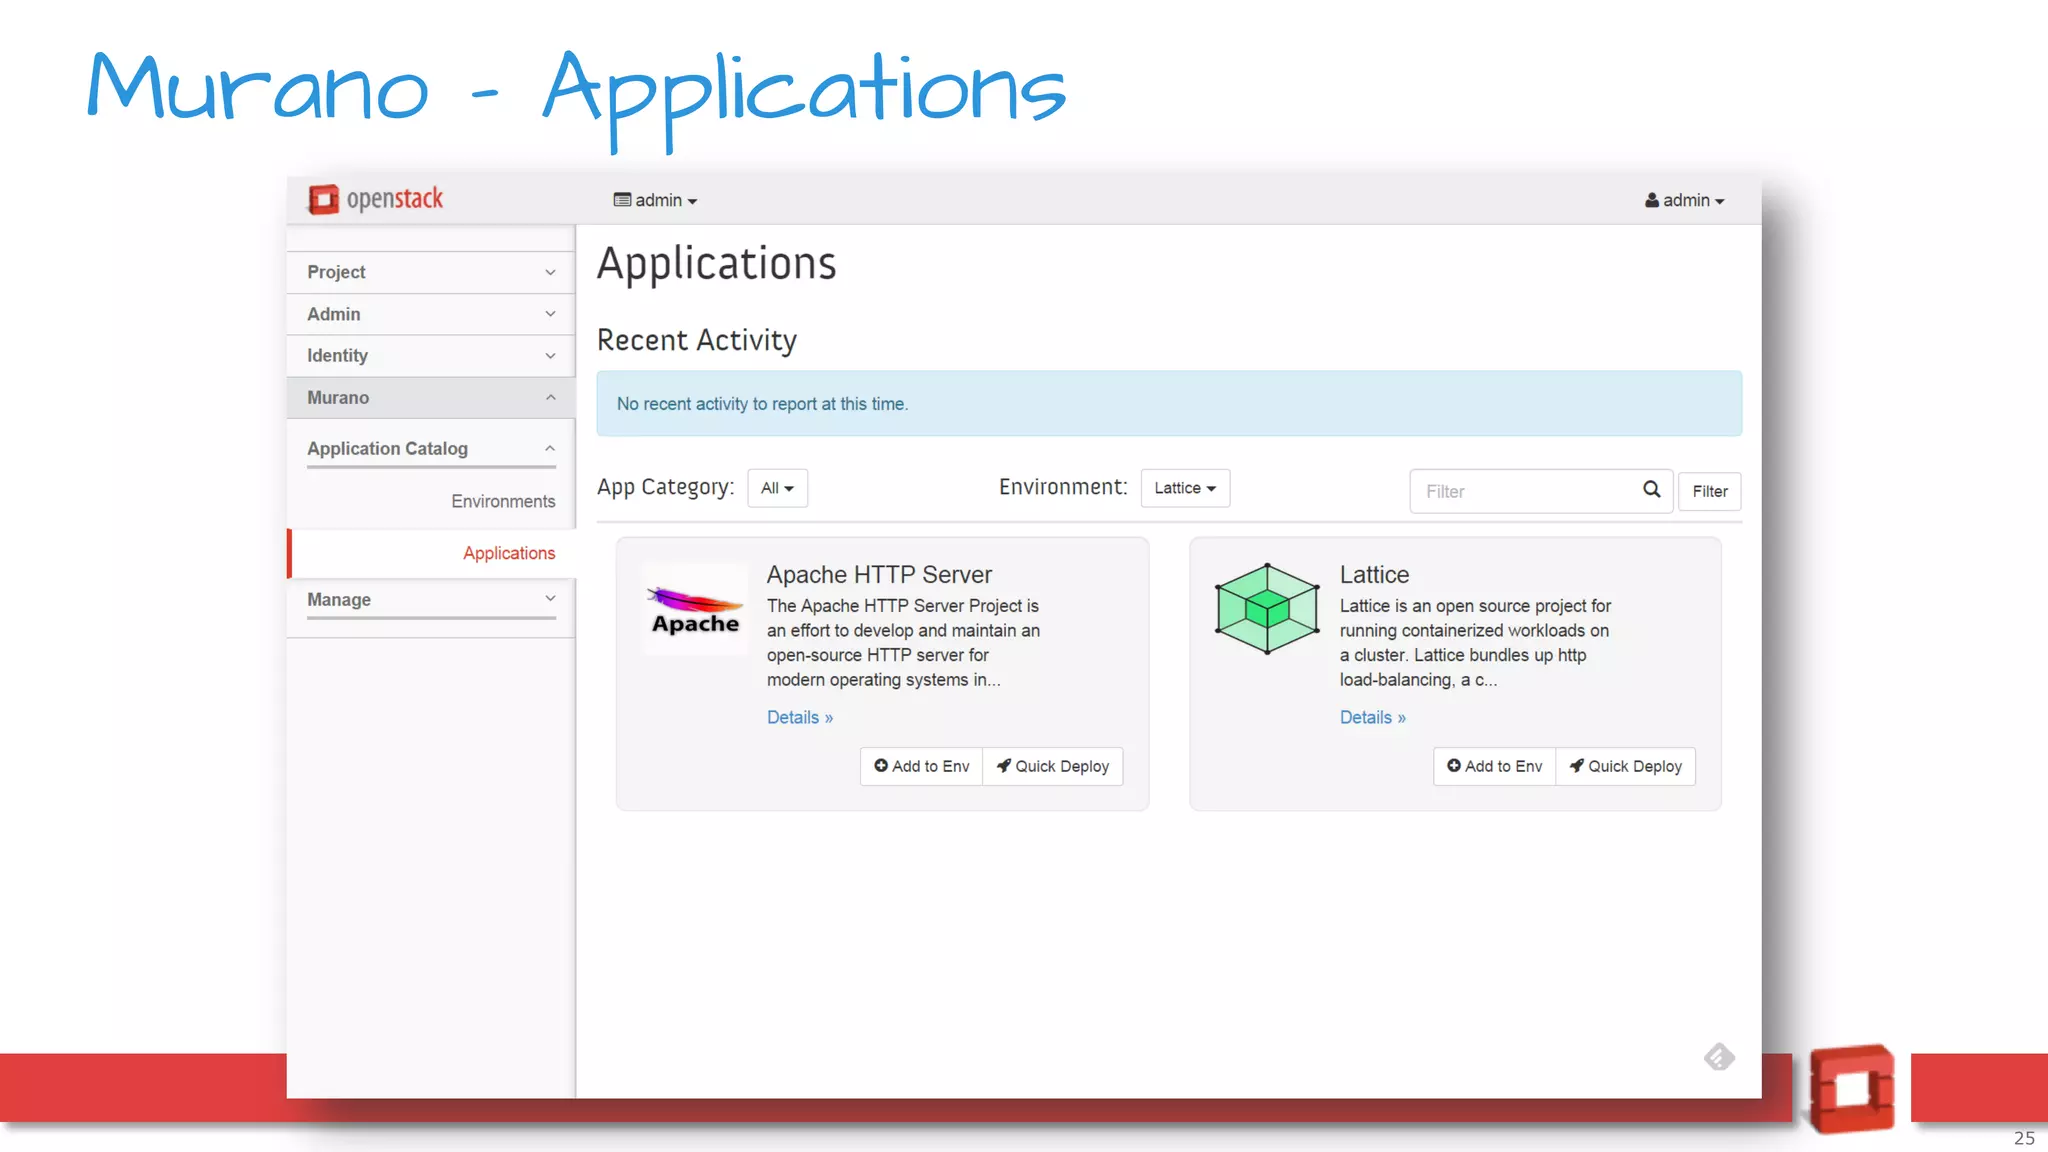Quick Deploy the Lattice application
Viewport: 2048px width, 1152px height.
click(1625, 766)
